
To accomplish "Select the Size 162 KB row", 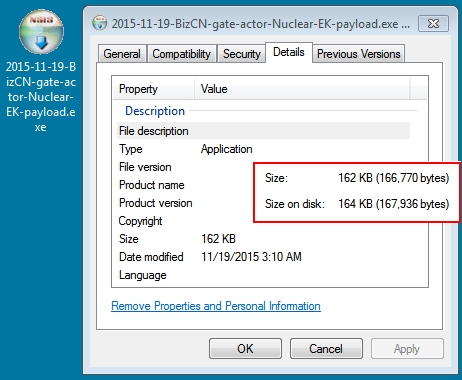I will 264,239.
